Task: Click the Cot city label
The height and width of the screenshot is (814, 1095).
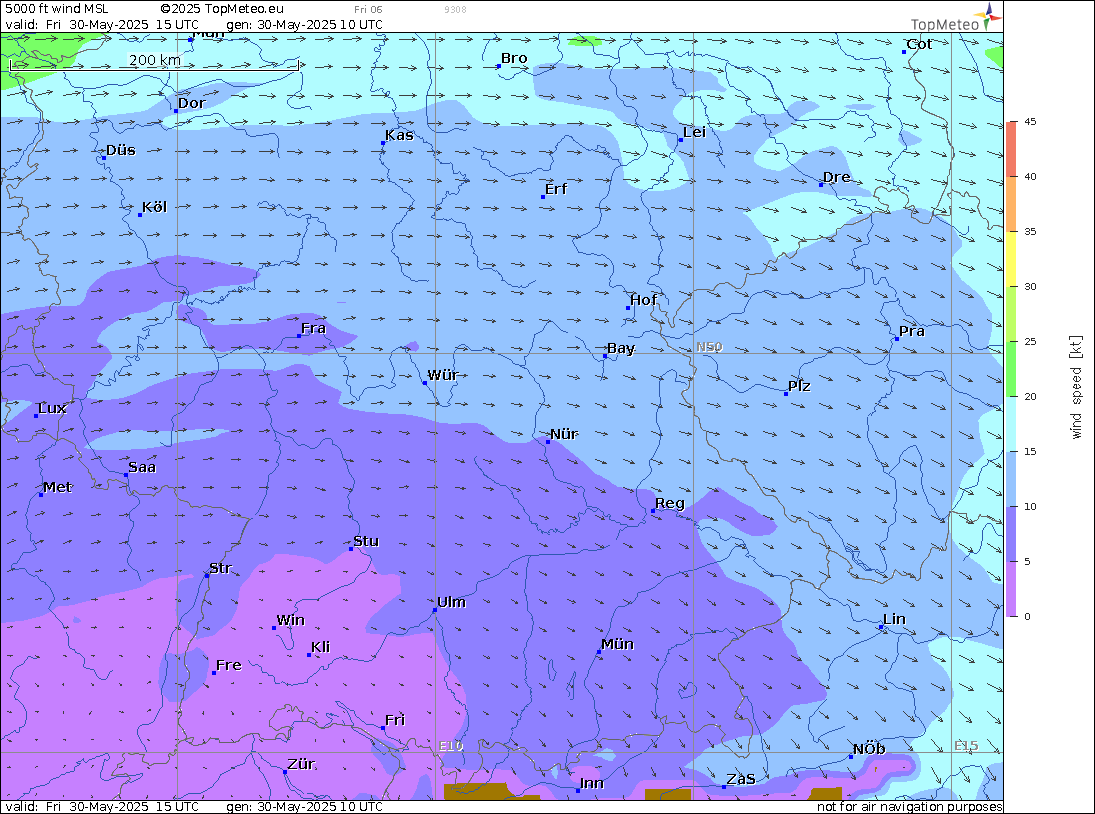Action: click(919, 44)
